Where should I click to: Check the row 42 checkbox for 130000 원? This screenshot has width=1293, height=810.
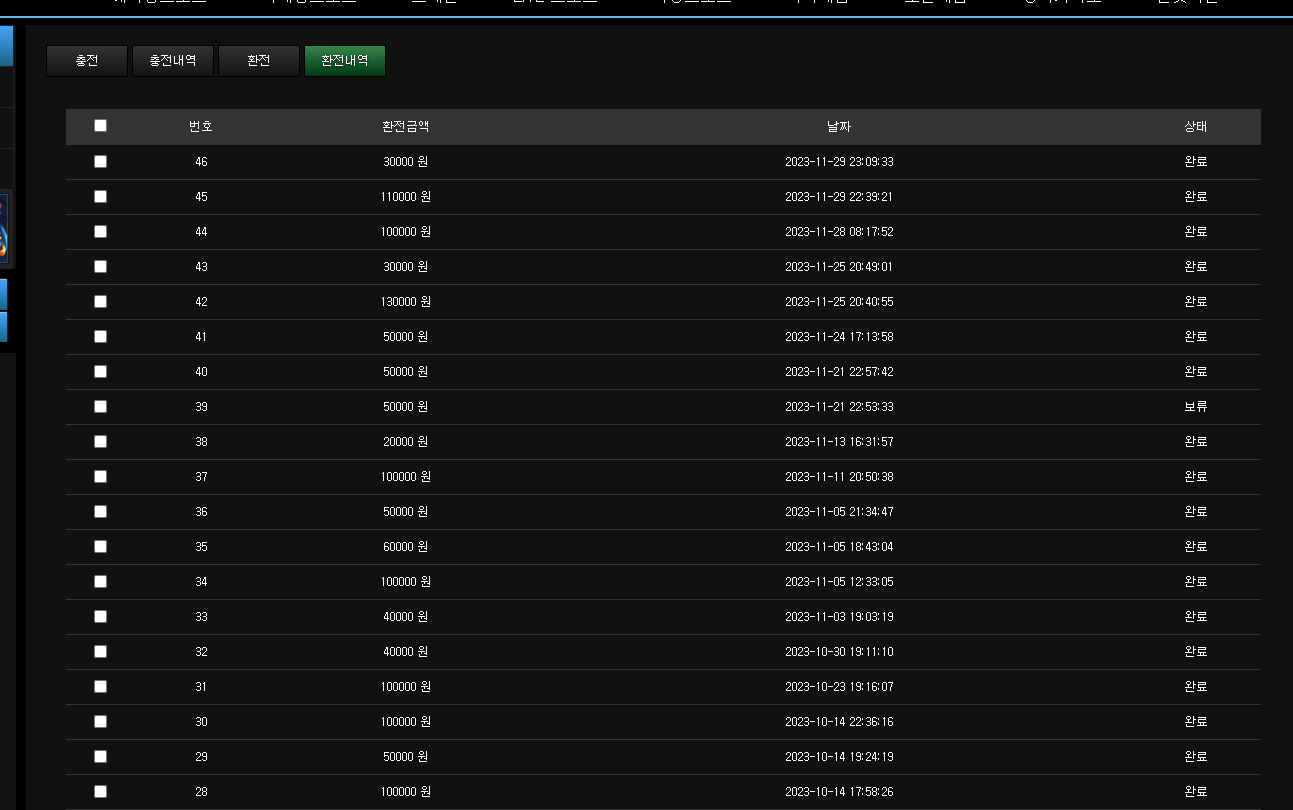coord(100,302)
